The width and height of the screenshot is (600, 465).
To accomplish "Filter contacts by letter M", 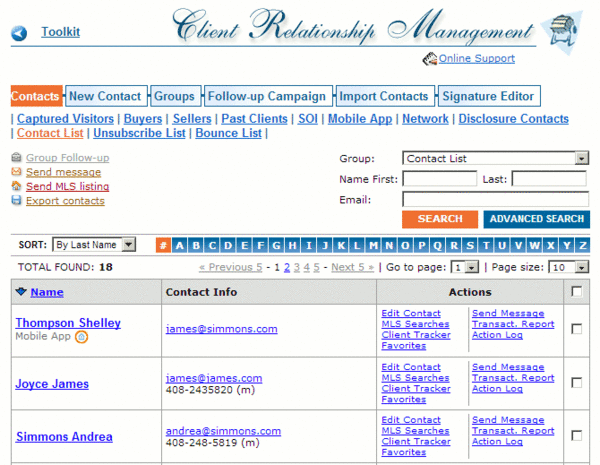I will coord(373,245).
